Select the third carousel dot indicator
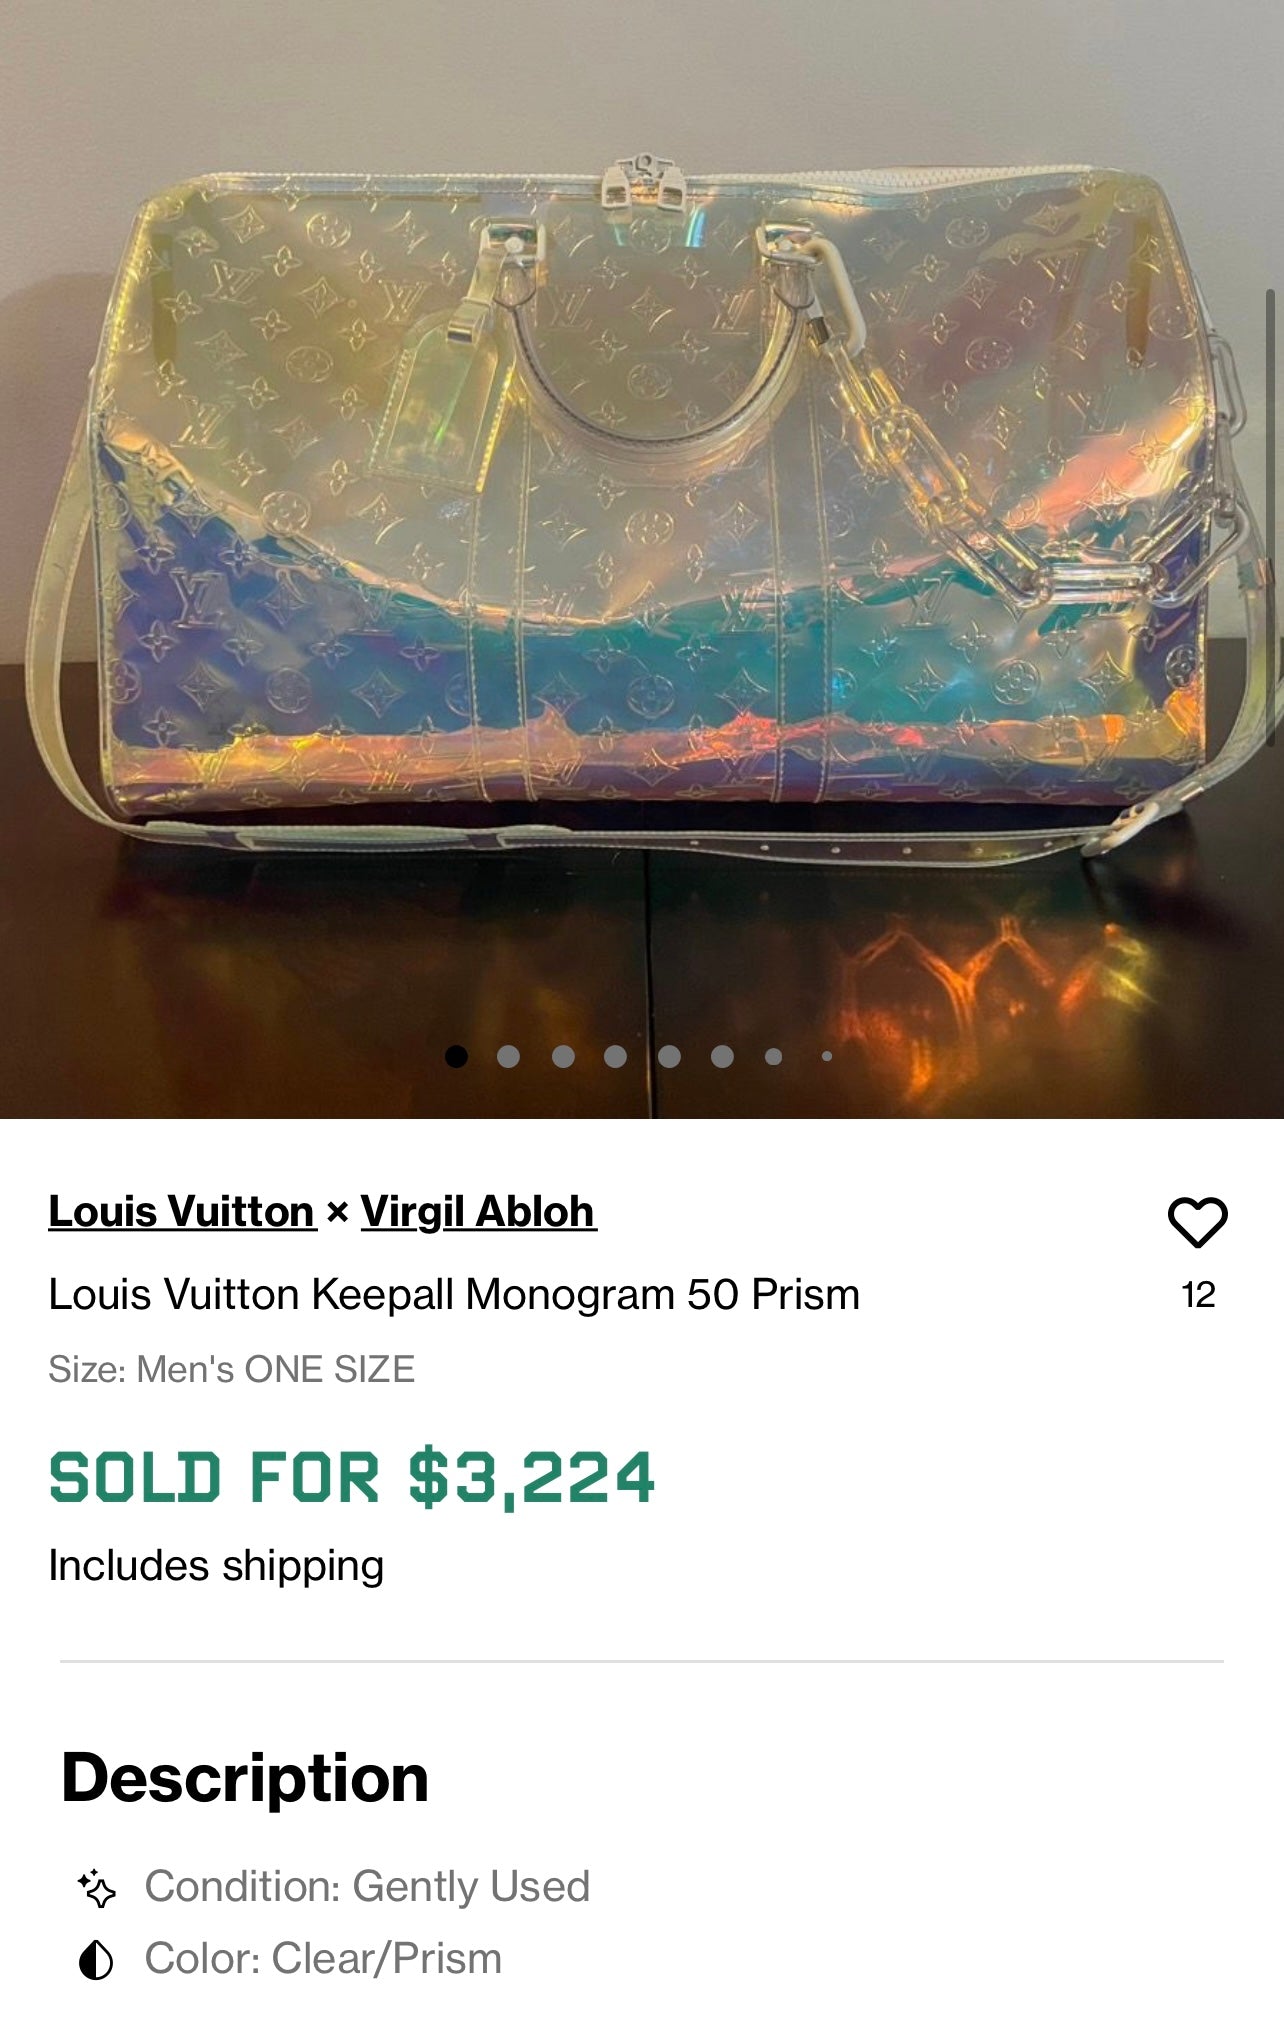 (x=563, y=1056)
